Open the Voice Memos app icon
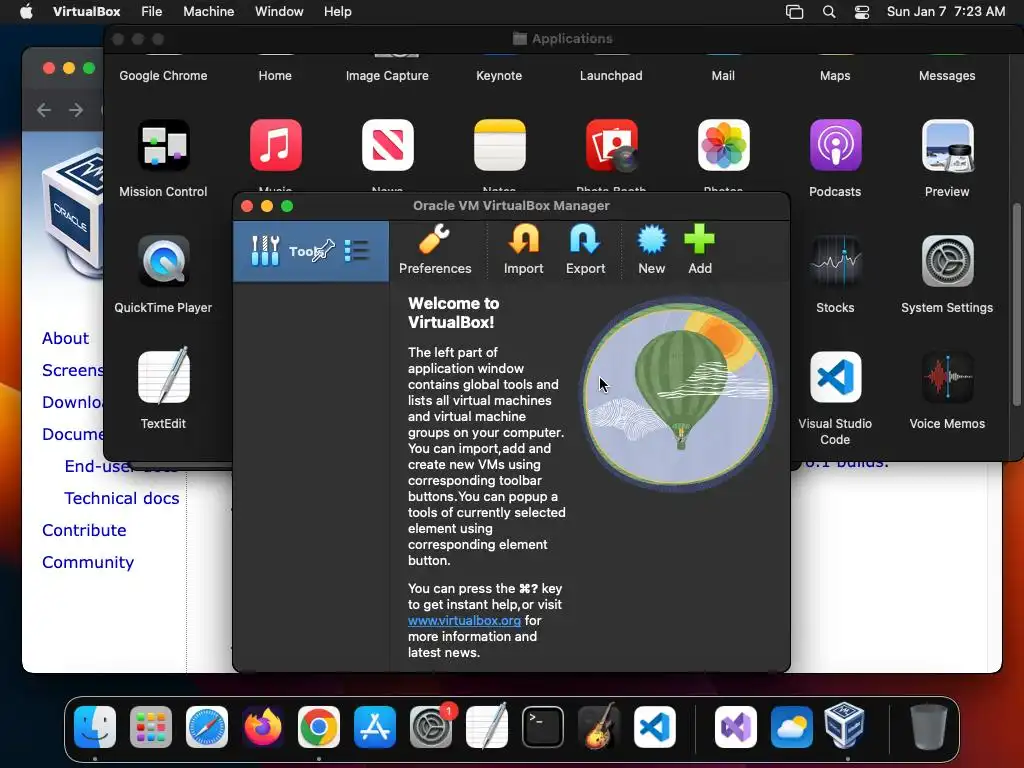This screenshot has height=768, width=1024. tap(948, 377)
